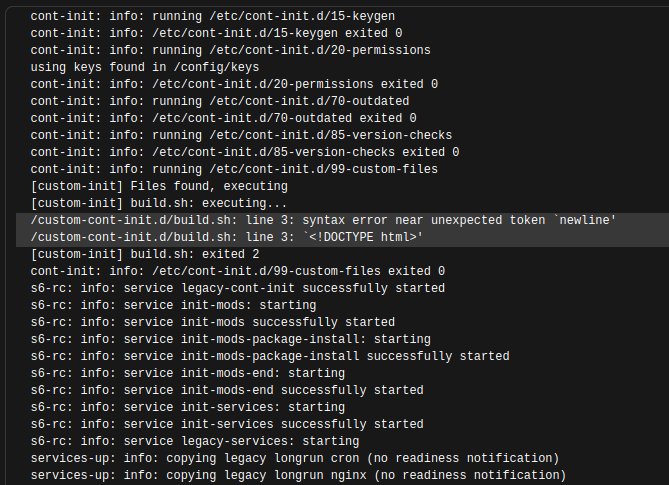Click 'init-mods-package-install successfully started' line

270,356
